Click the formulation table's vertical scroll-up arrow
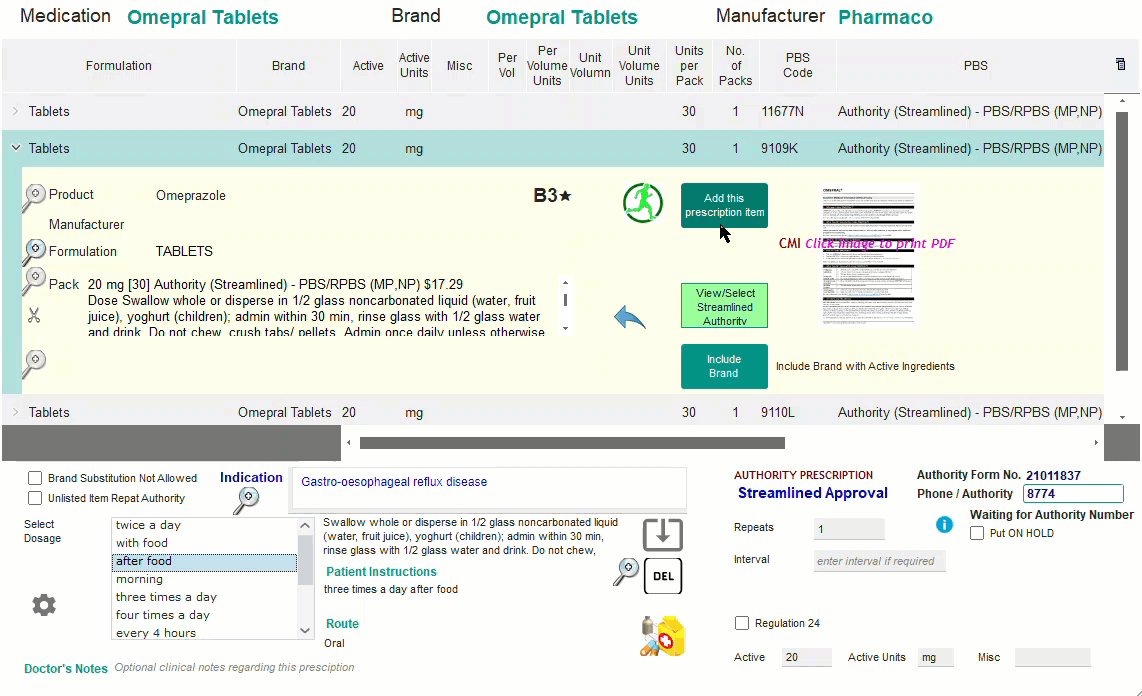The image size is (1142, 696). pyautogui.click(x=1122, y=100)
